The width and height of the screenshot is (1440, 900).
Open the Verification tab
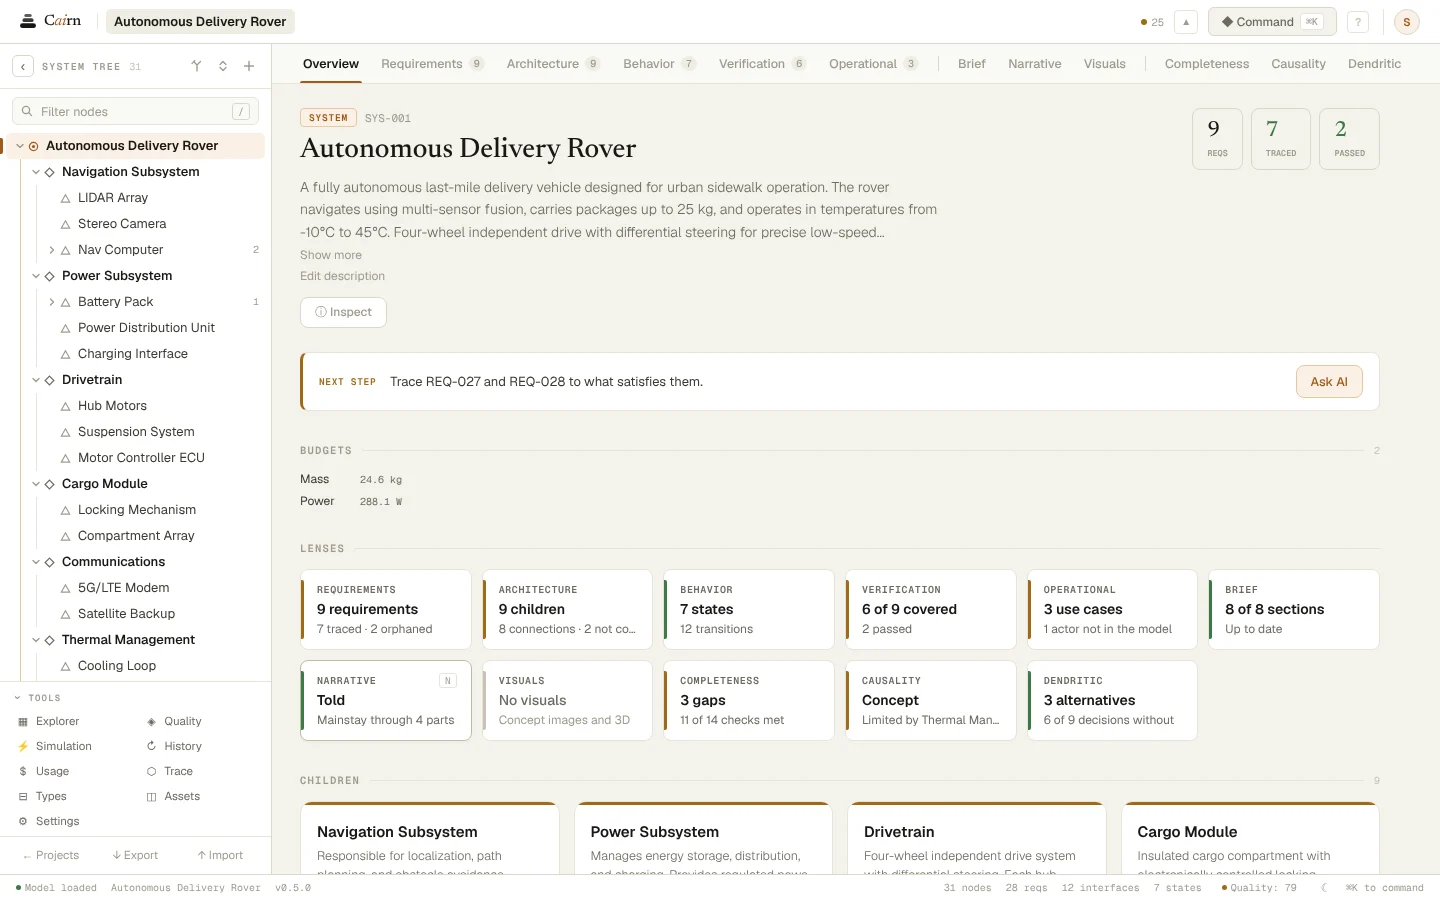click(x=762, y=64)
